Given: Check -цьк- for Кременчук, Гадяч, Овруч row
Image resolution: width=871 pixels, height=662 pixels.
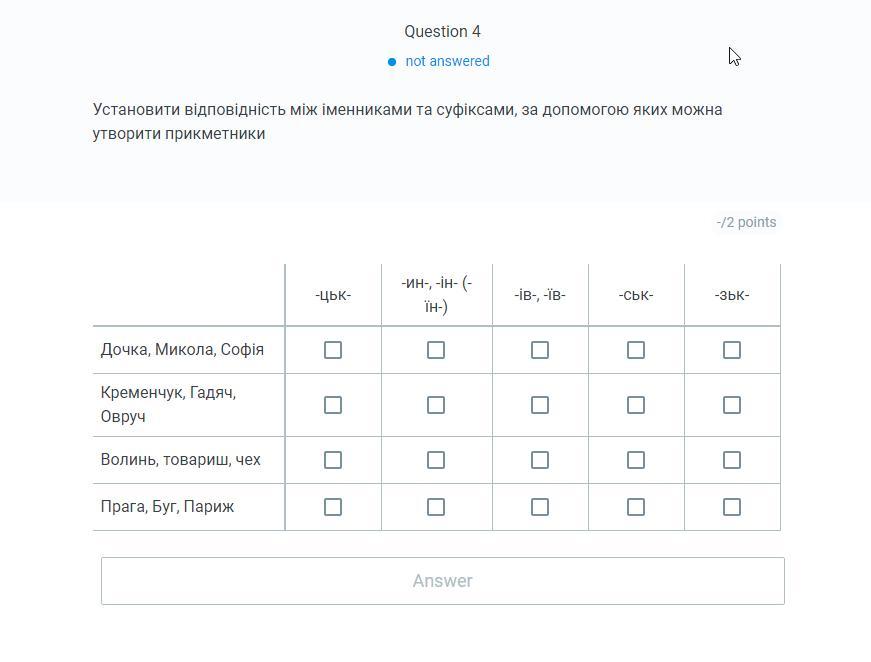Looking at the screenshot, I should 333,405.
